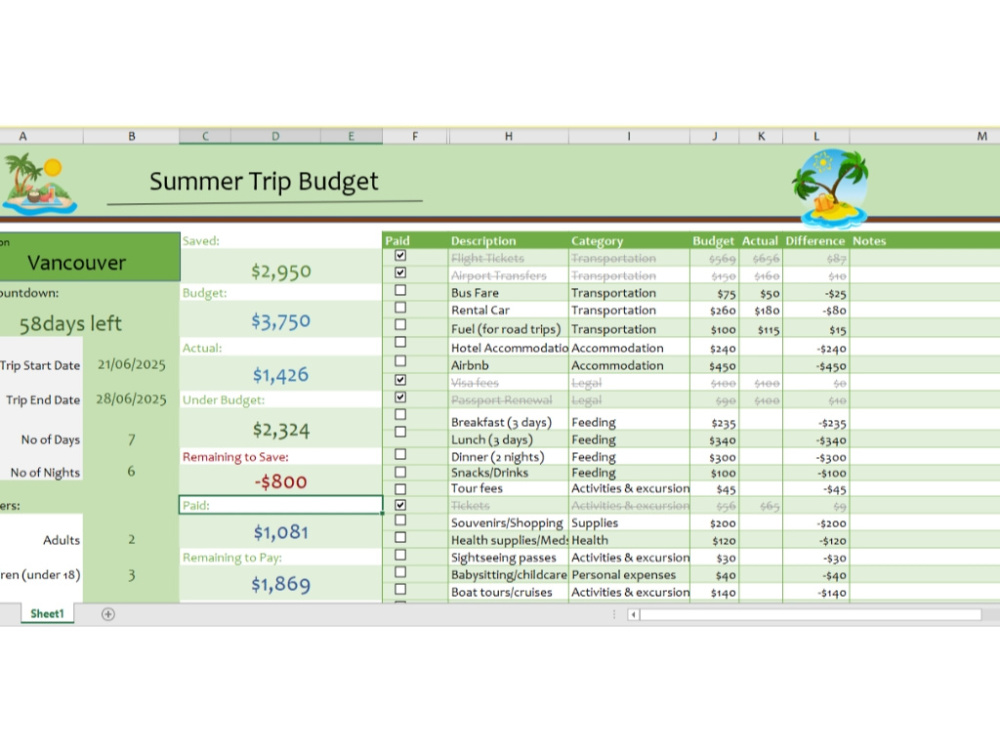Image resolution: width=1000 pixels, height=750 pixels.
Task: Click the horizontal scrollbar track
Action: pos(811,615)
